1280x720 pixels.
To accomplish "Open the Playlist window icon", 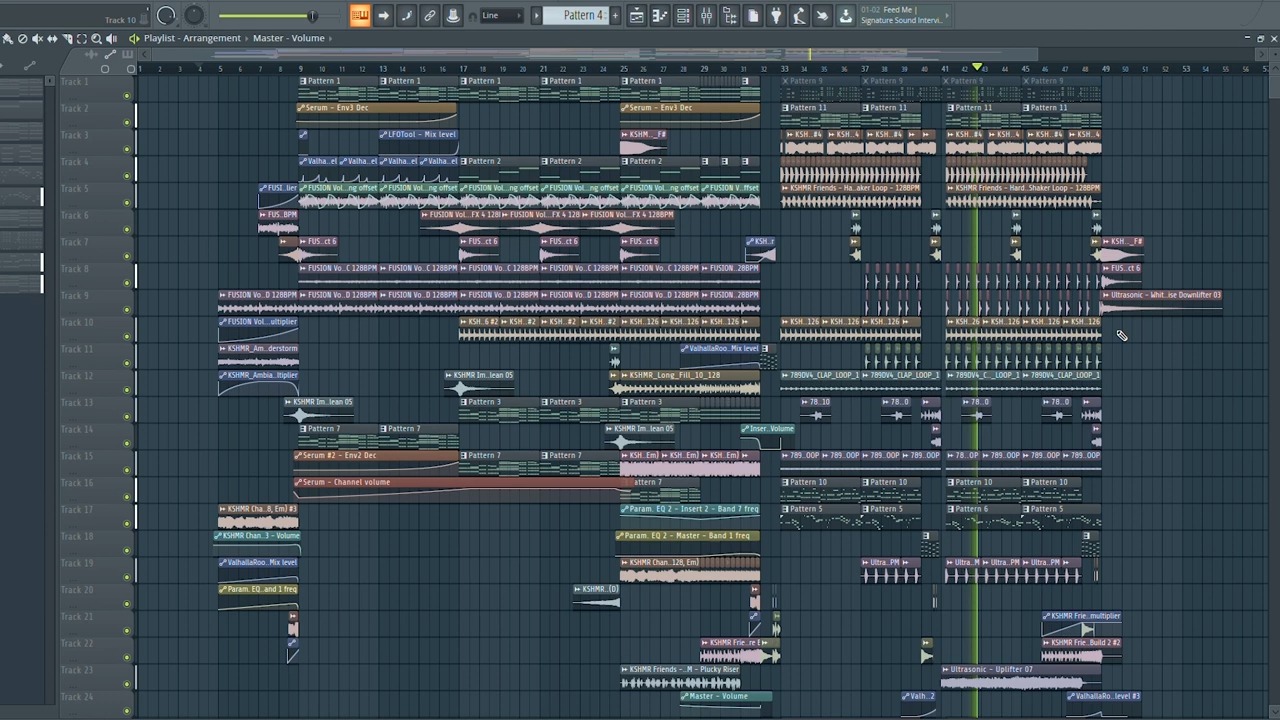I will coord(636,15).
